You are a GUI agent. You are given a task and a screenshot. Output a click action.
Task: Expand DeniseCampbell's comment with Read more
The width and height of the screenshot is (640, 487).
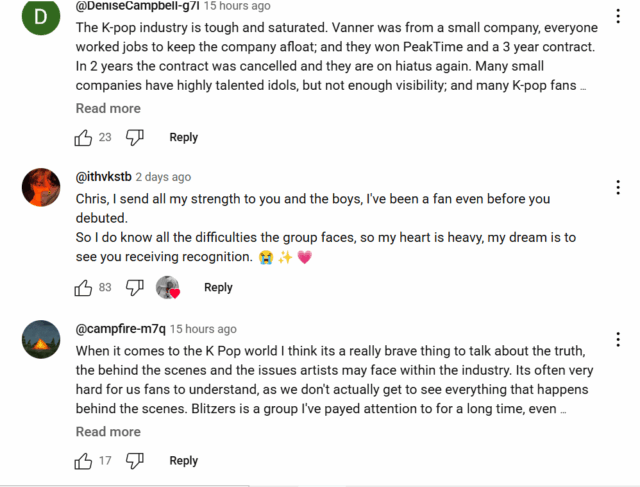(x=108, y=108)
